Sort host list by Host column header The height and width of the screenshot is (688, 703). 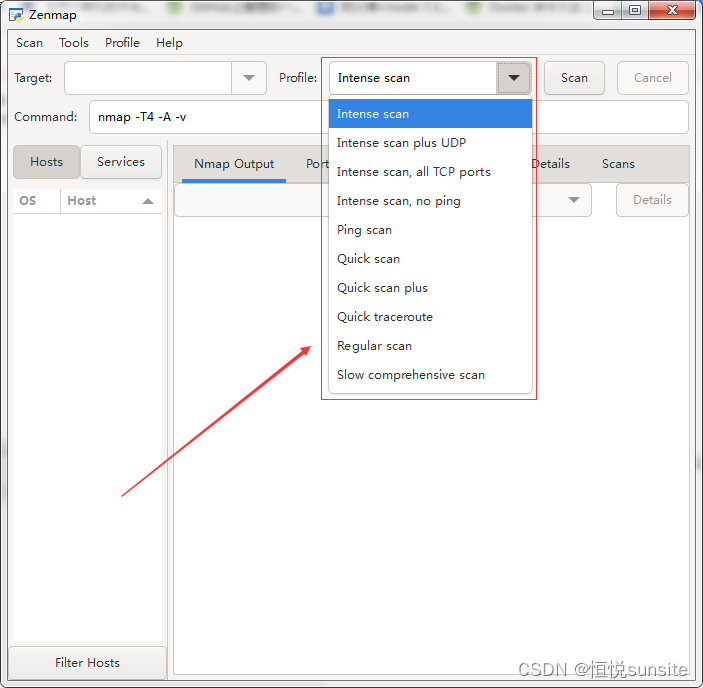pos(111,201)
